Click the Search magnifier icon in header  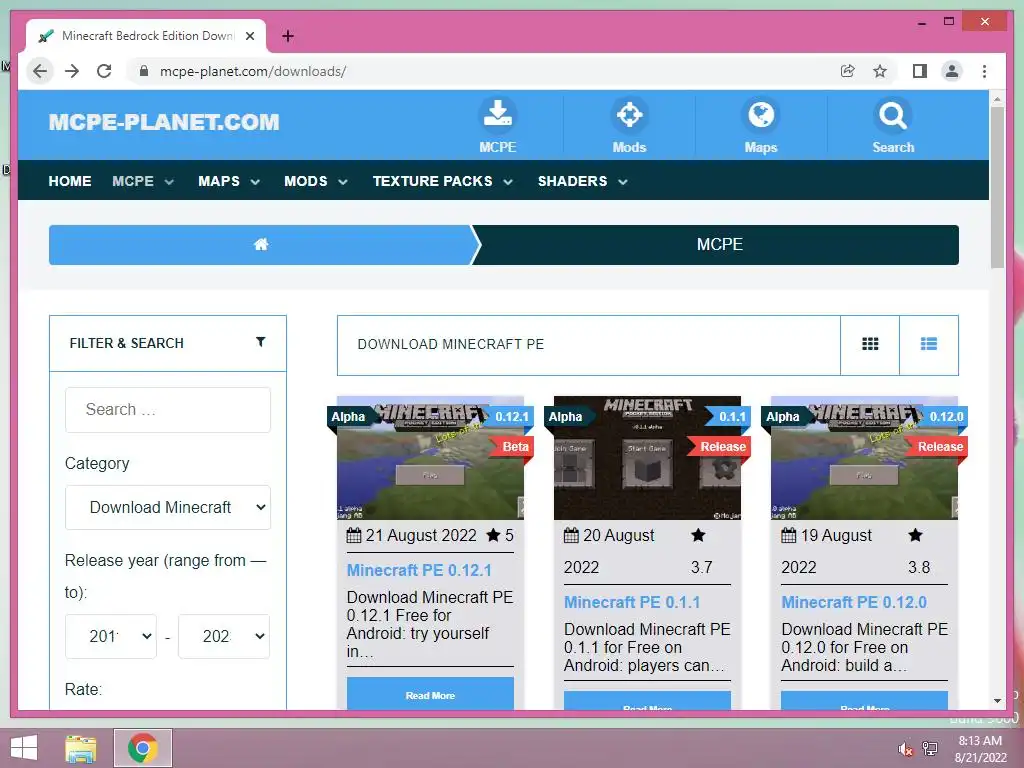893,114
